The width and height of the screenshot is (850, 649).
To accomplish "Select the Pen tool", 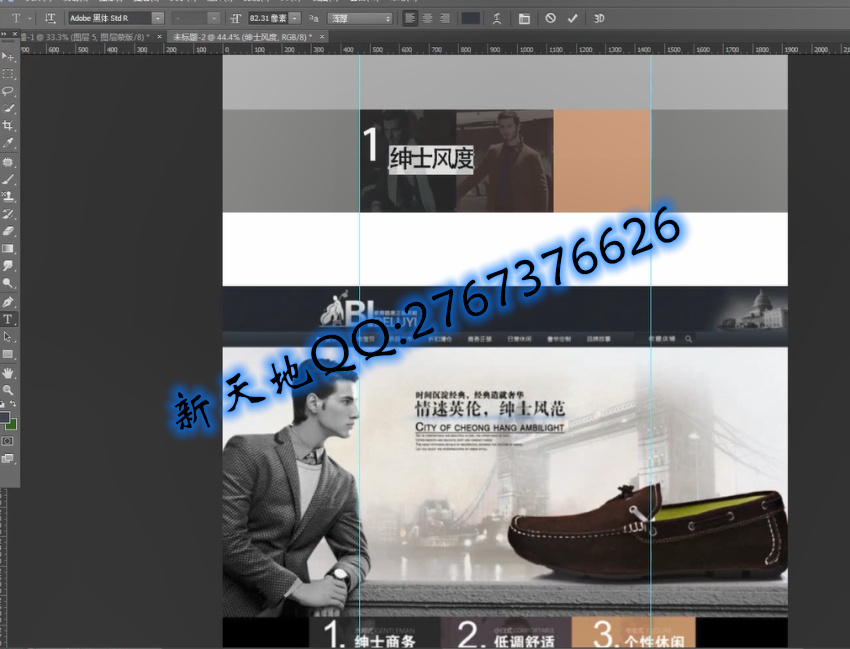I will (8, 301).
